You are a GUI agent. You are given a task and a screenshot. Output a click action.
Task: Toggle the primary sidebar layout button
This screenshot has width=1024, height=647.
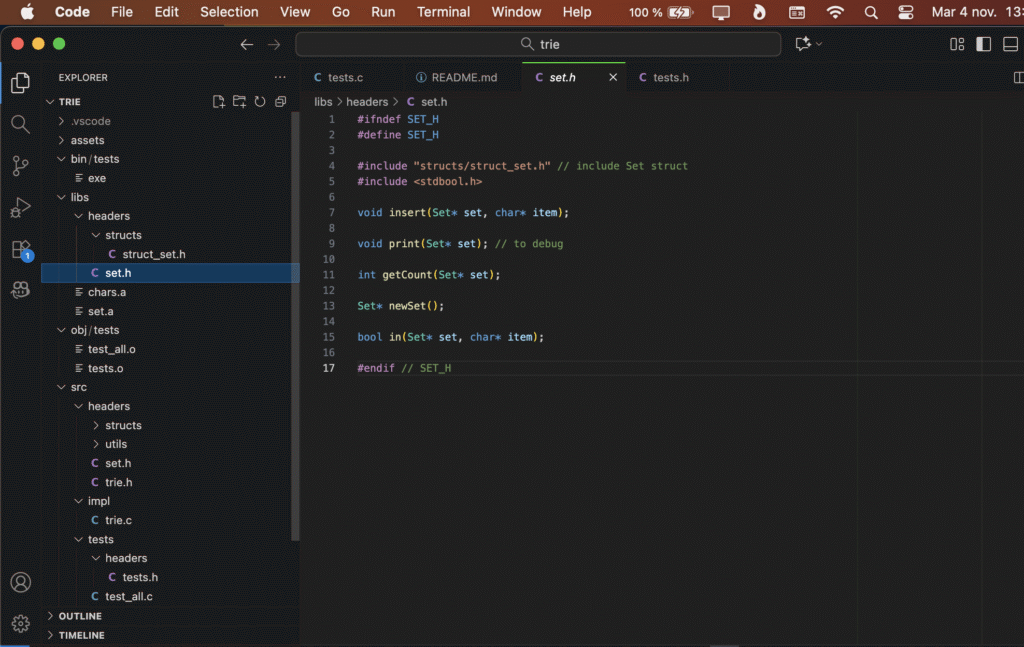[983, 44]
